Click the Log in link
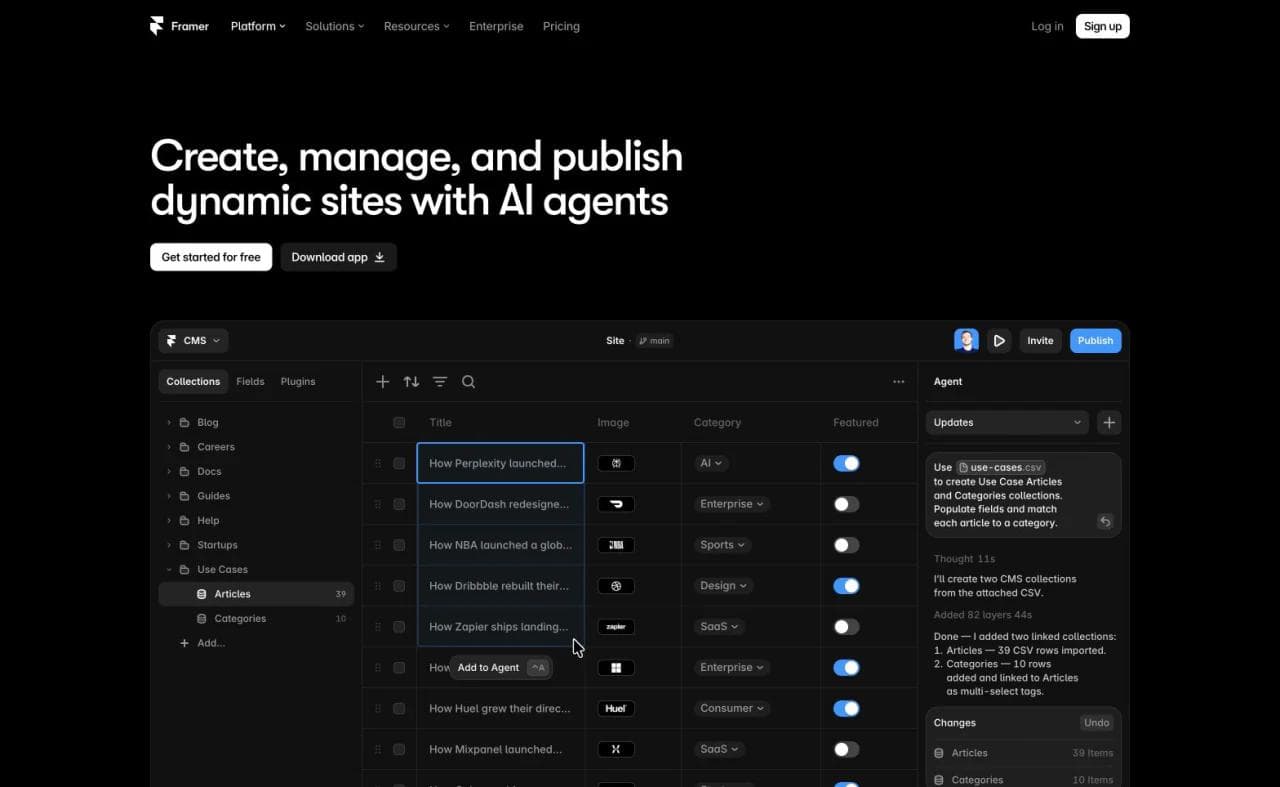 coord(1047,26)
